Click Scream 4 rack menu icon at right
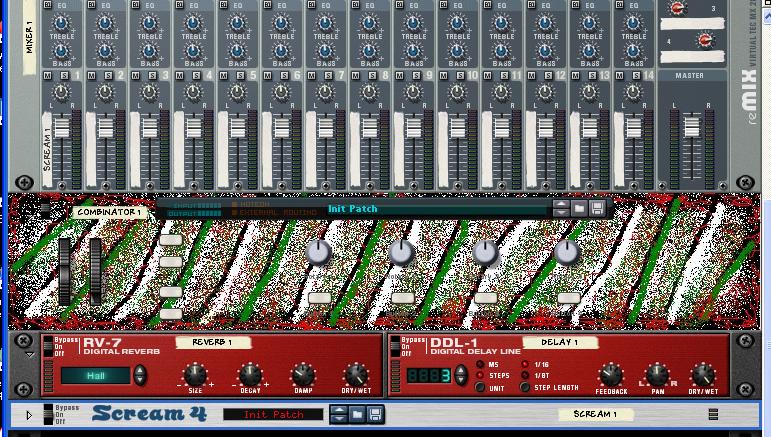 [x=713, y=414]
